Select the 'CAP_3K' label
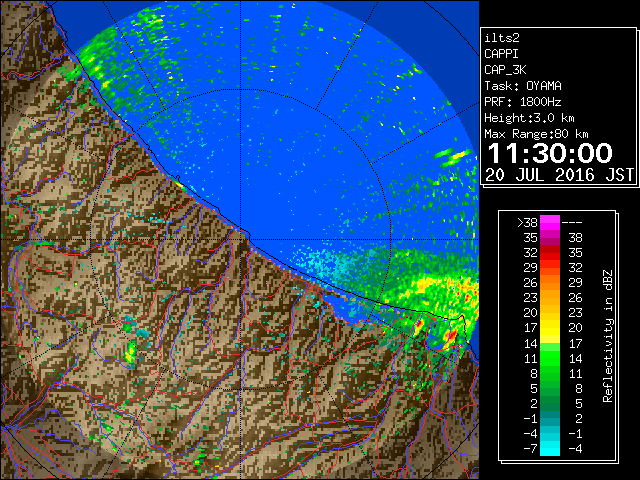Image resolution: width=640 pixels, height=480 pixels. pyautogui.click(x=505, y=70)
